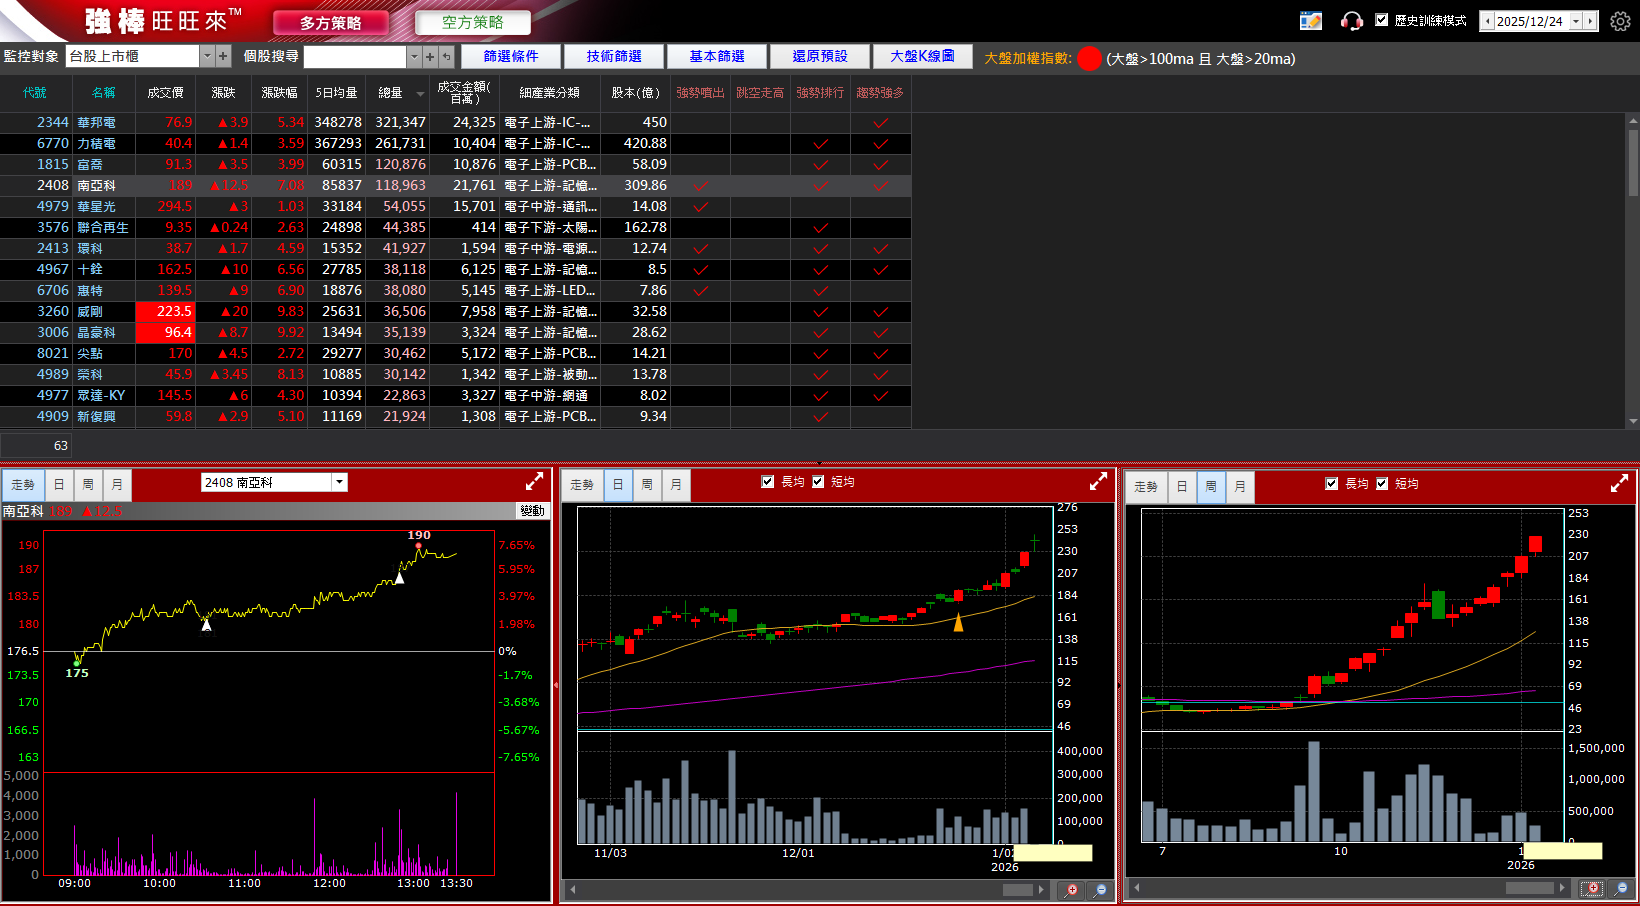Click the plus button beside 台股上市櫃
Image resolution: width=1640 pixels, height=906 pixels.
pyautogui.click(x=223, y=57)
